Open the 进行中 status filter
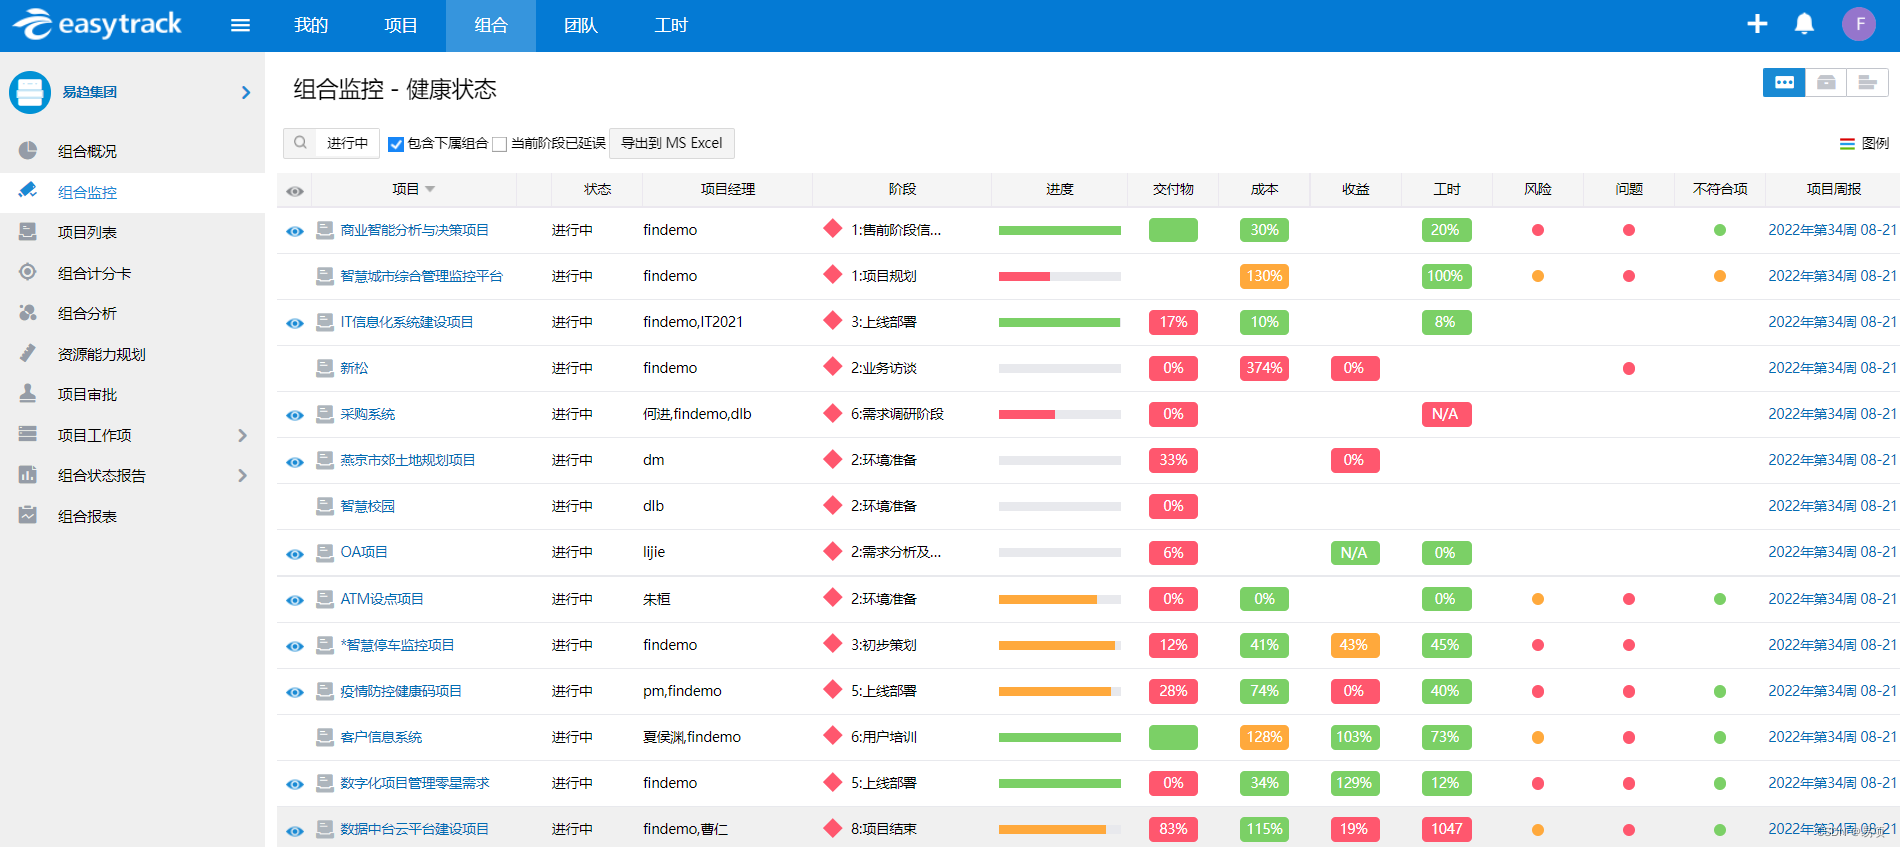Screen dimensions: 1900x847 pos(347,143)
